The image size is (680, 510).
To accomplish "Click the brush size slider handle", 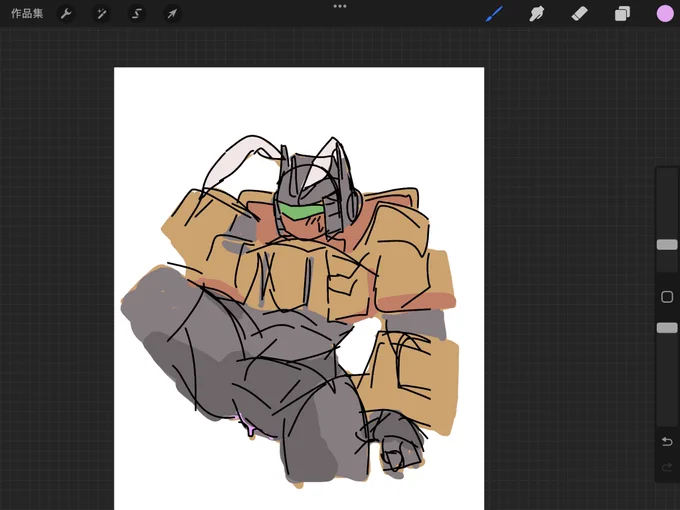I will coord(667,245).
